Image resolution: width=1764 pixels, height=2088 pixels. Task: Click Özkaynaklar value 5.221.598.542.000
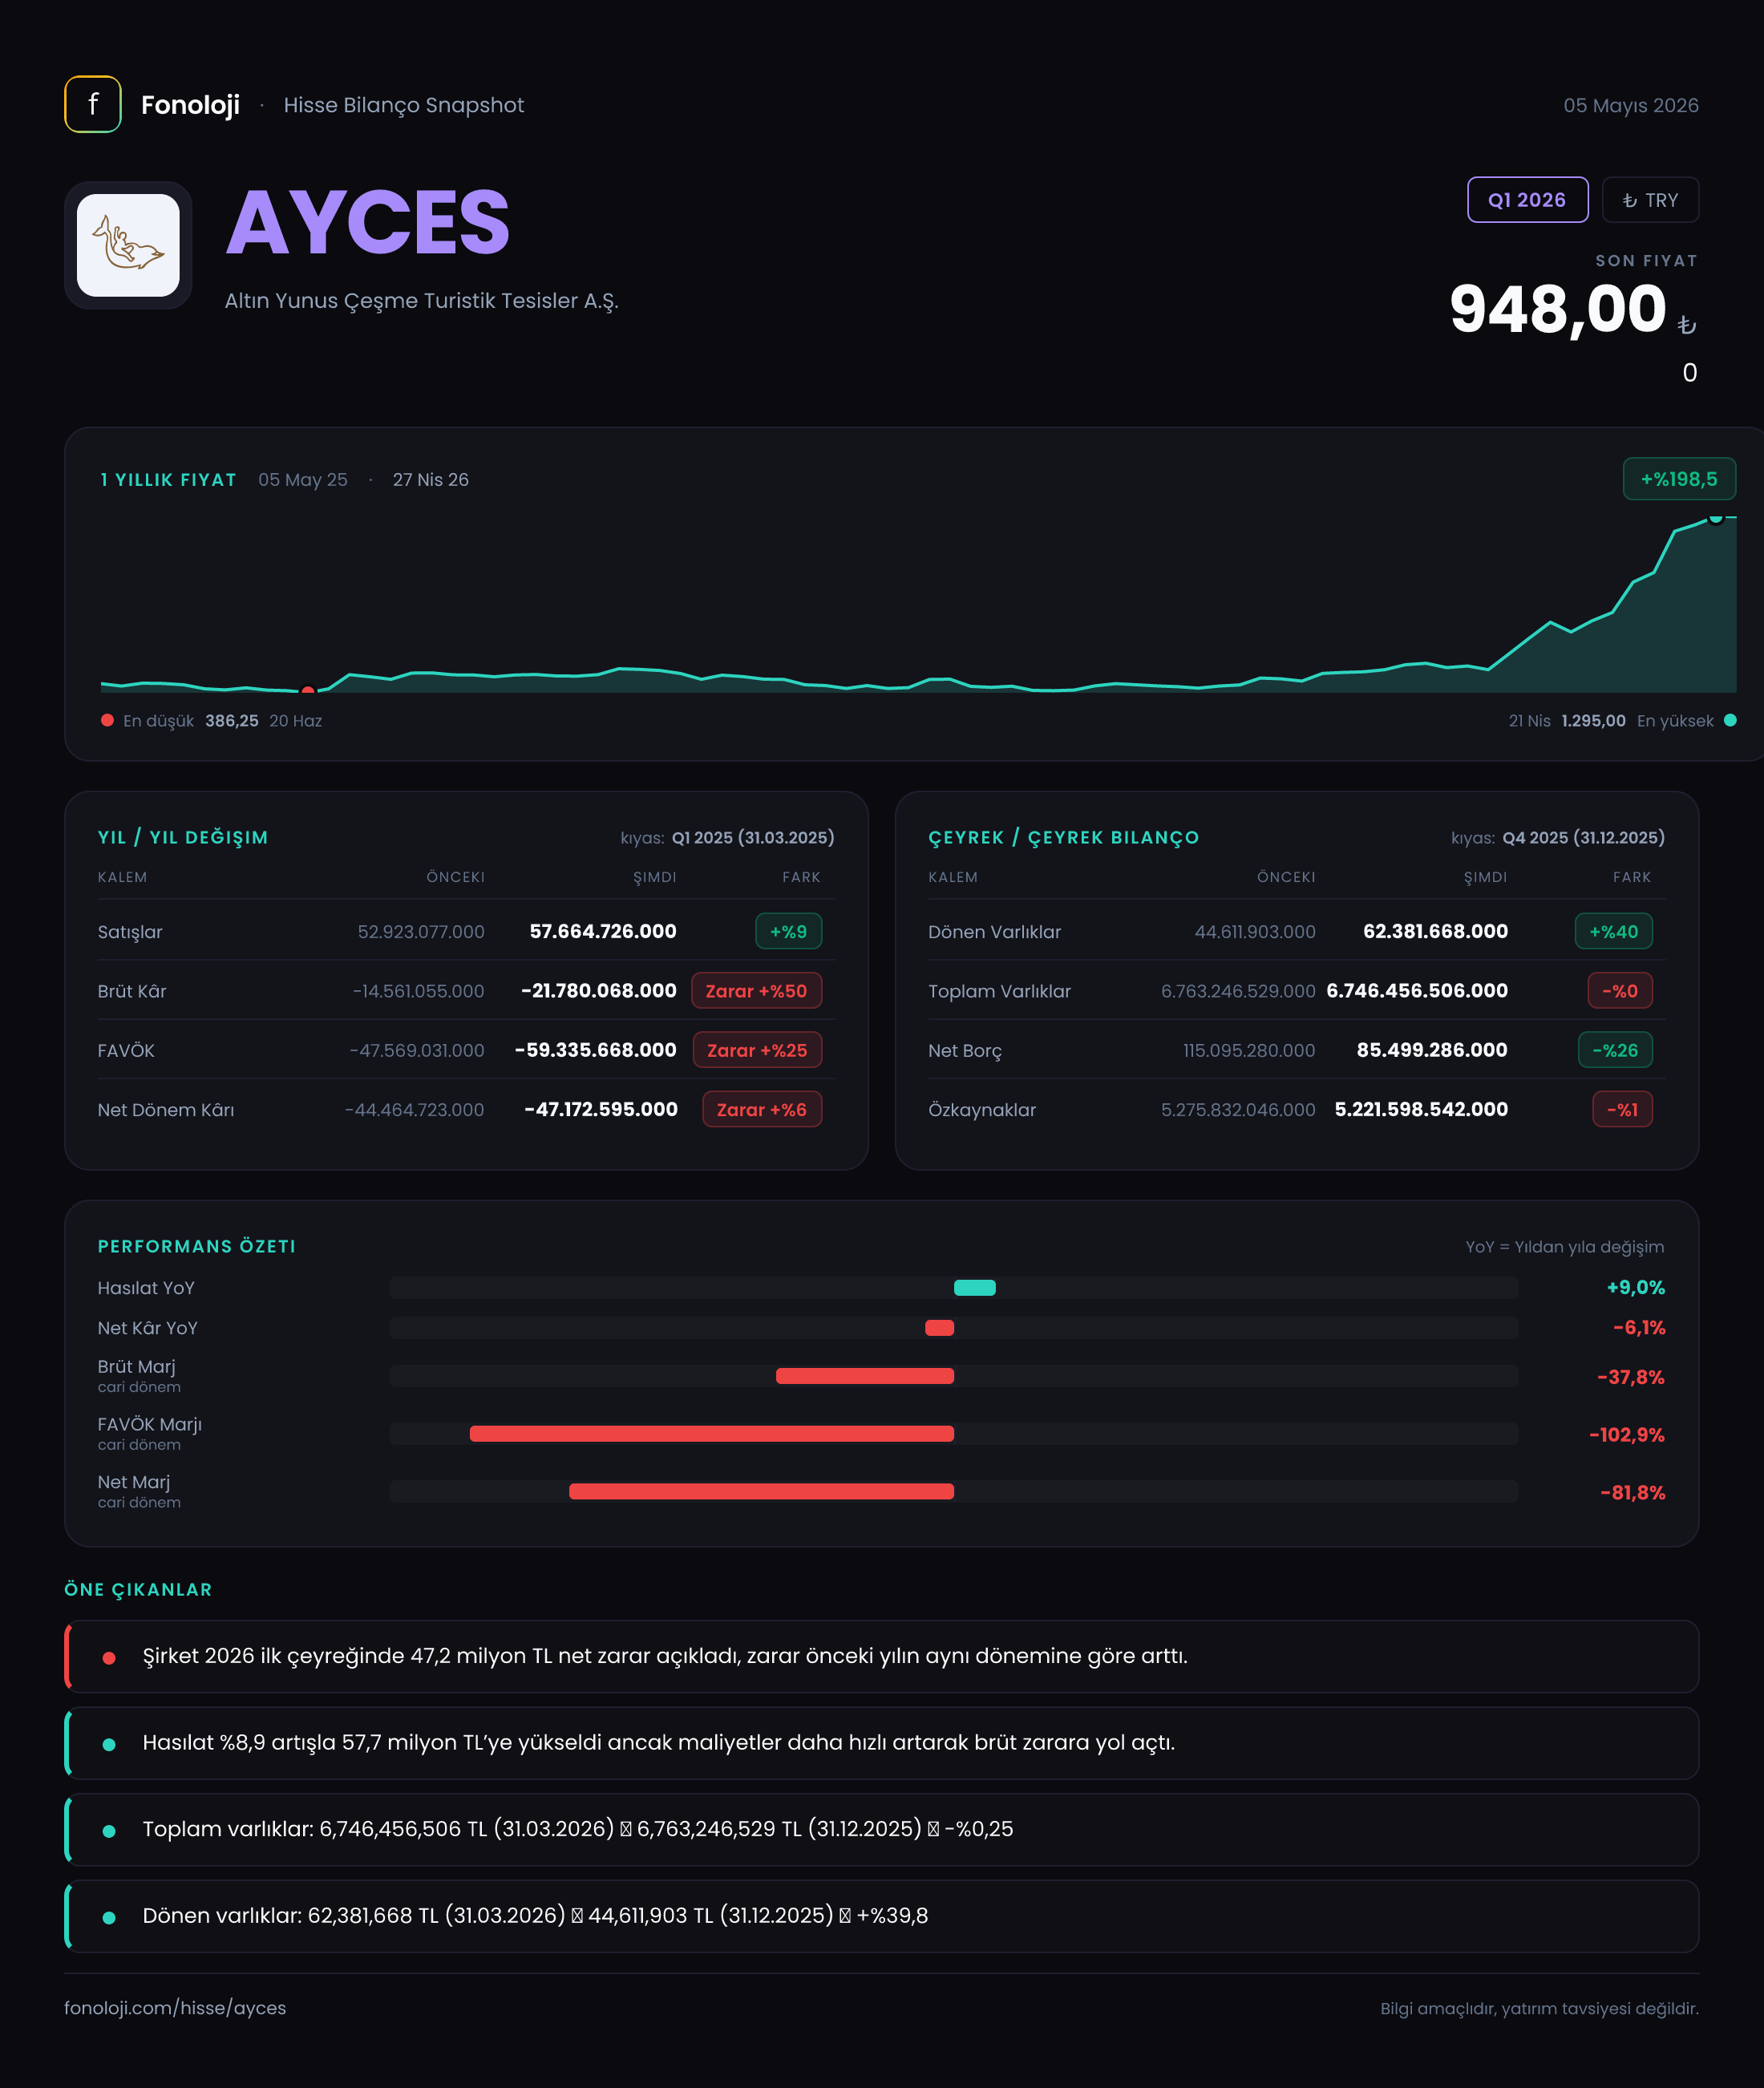coord(1421,1109)
